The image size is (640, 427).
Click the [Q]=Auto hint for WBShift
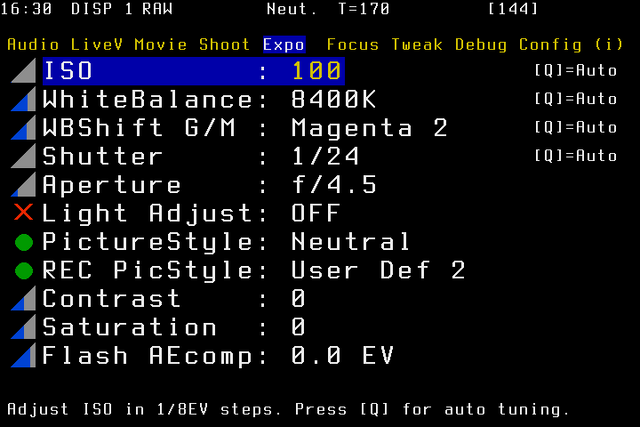point(576,128)
